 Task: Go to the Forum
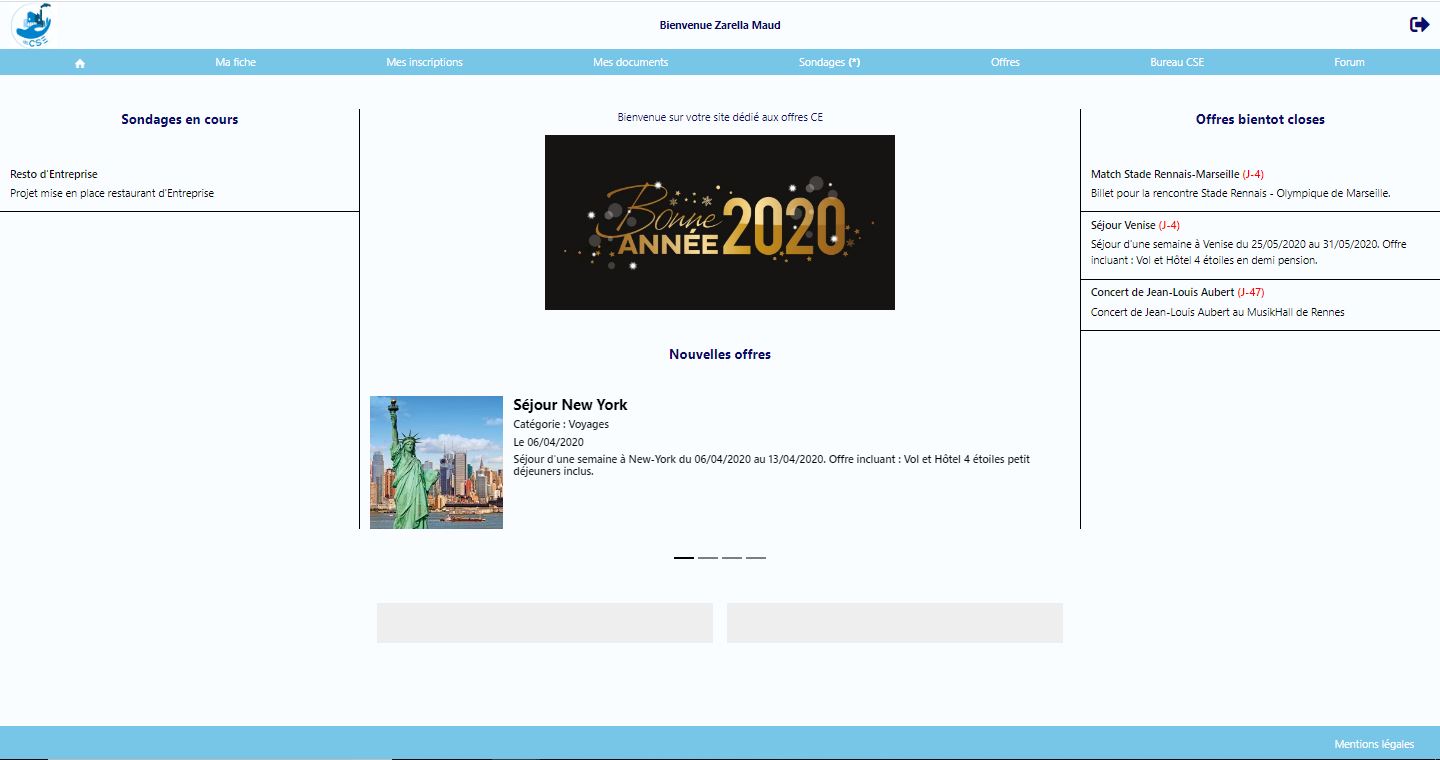click(1348, 62)
